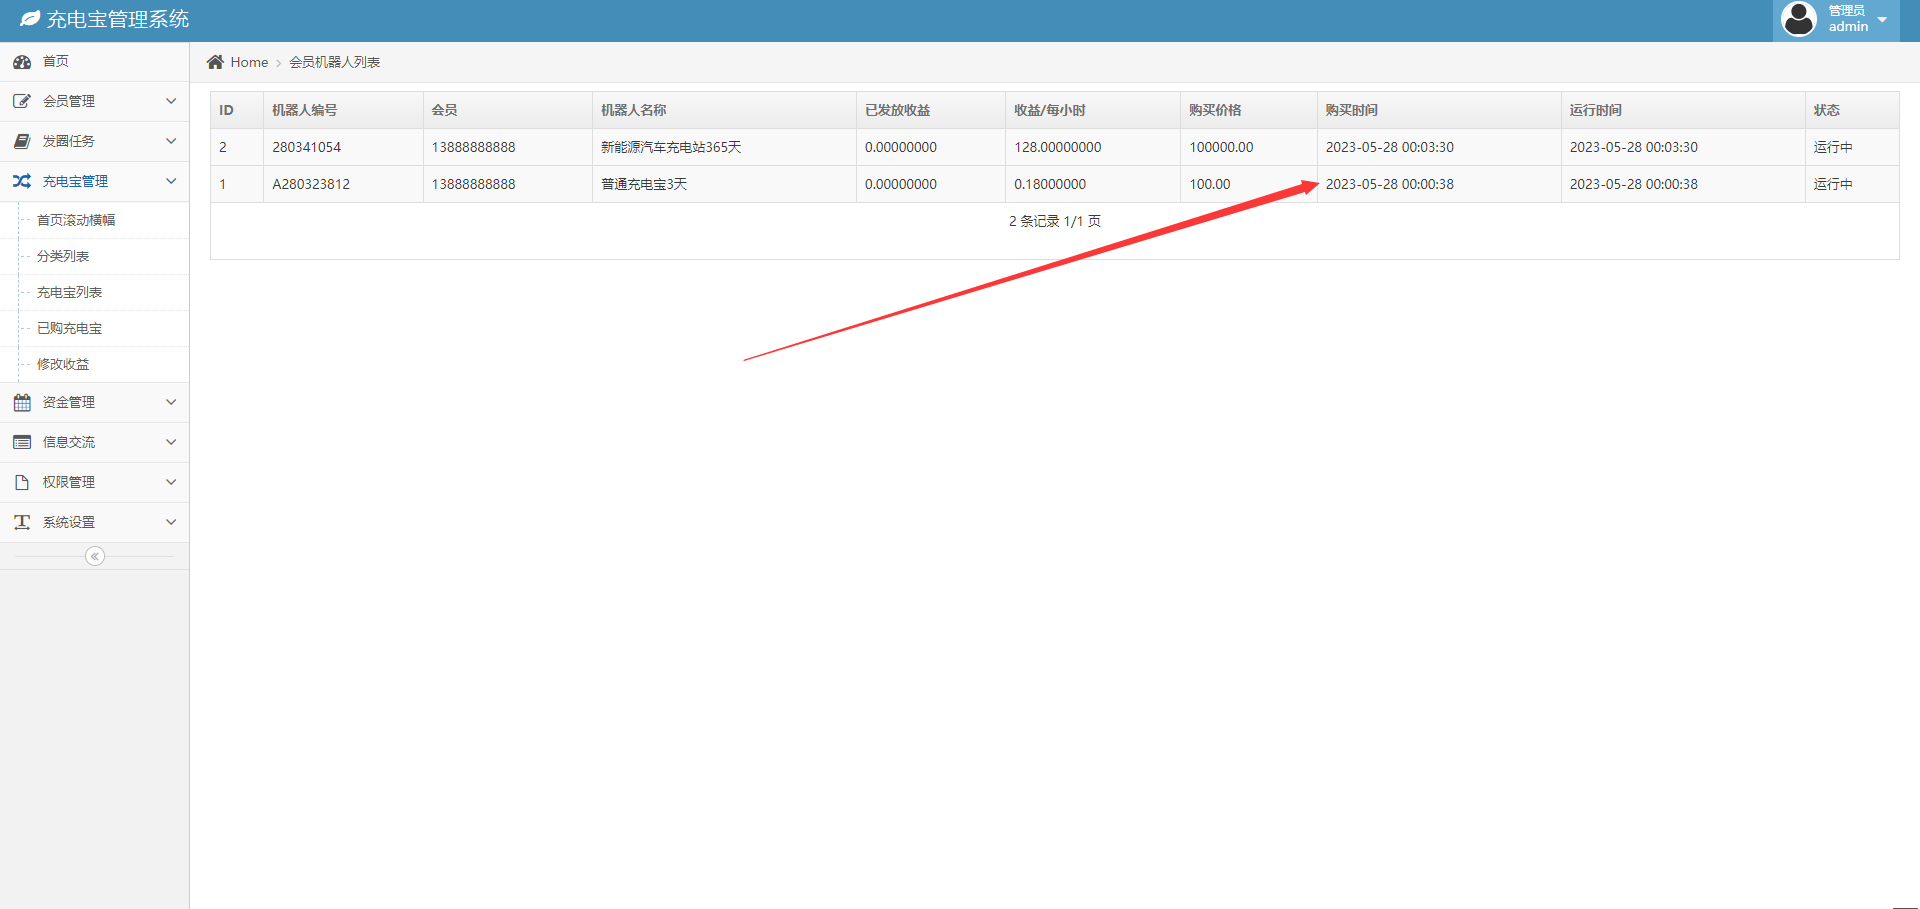This screenshot has width=1920, height=909.
Task: Click 新能源汽车充电站365天 robot name
Action: 671,147
